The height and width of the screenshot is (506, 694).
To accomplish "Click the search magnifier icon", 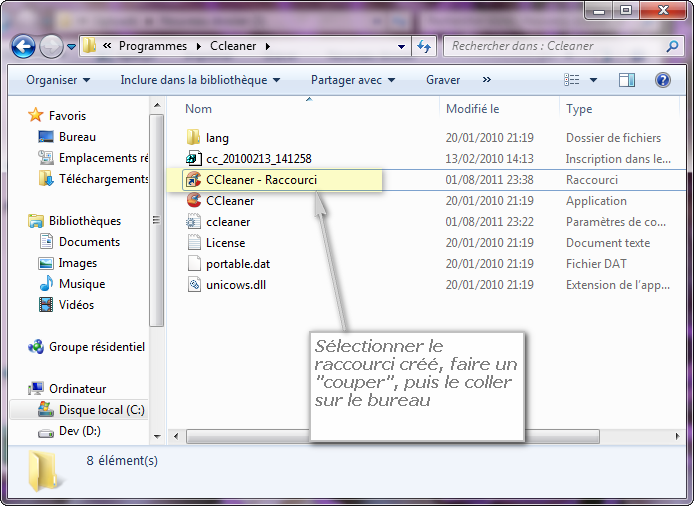I will coord(672,46).
